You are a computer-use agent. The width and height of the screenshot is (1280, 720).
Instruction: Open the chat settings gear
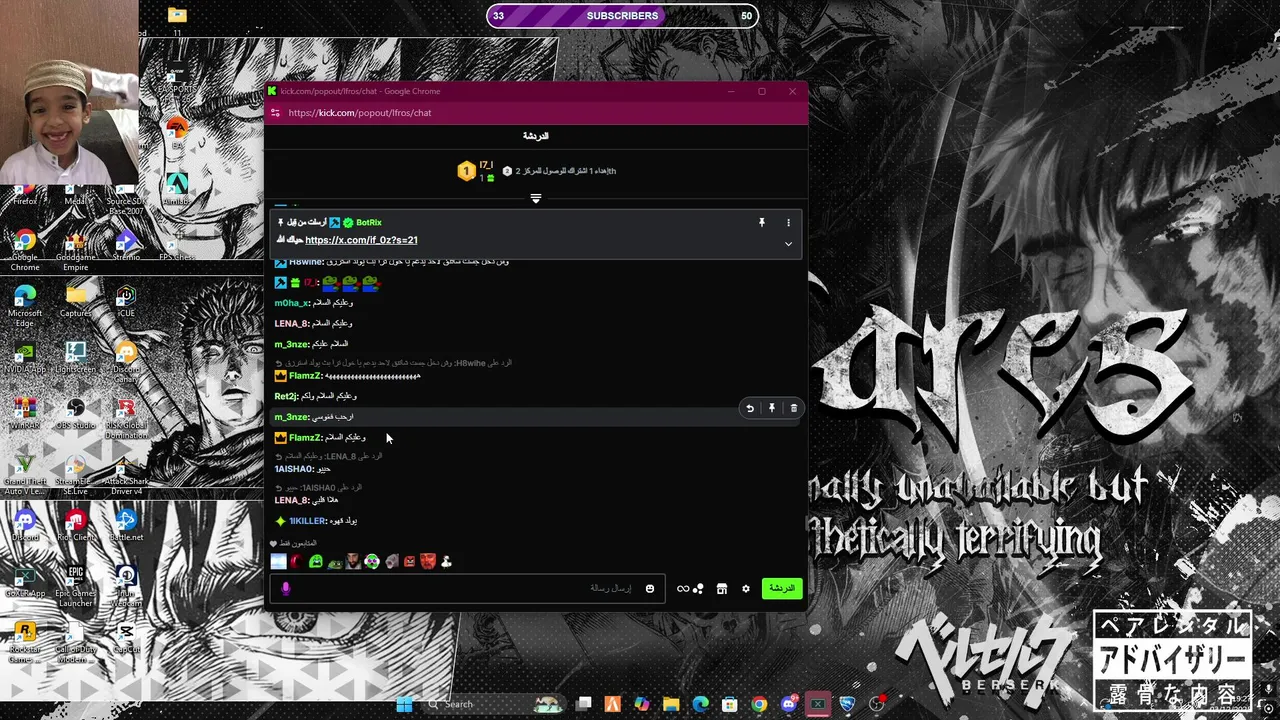coord(745,589)
